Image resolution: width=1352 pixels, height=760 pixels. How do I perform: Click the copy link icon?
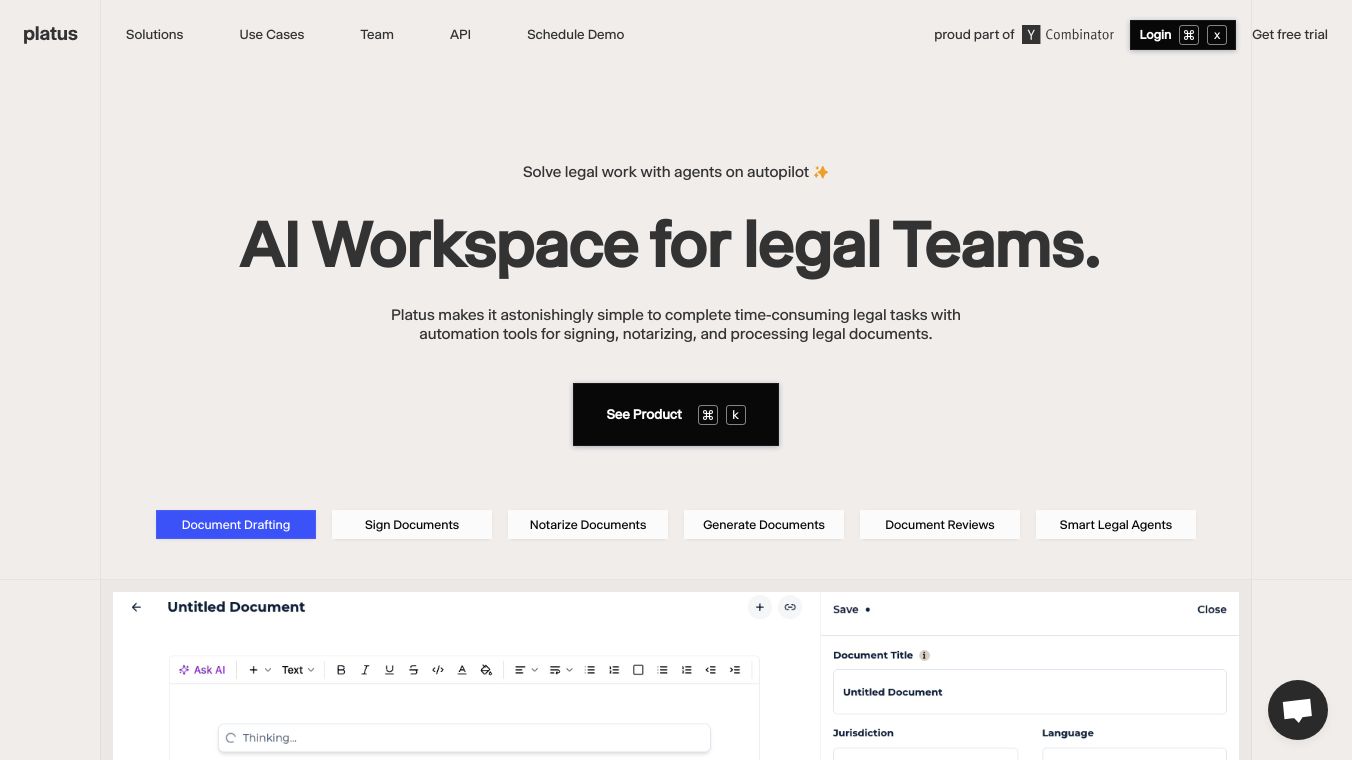(790, 607)
